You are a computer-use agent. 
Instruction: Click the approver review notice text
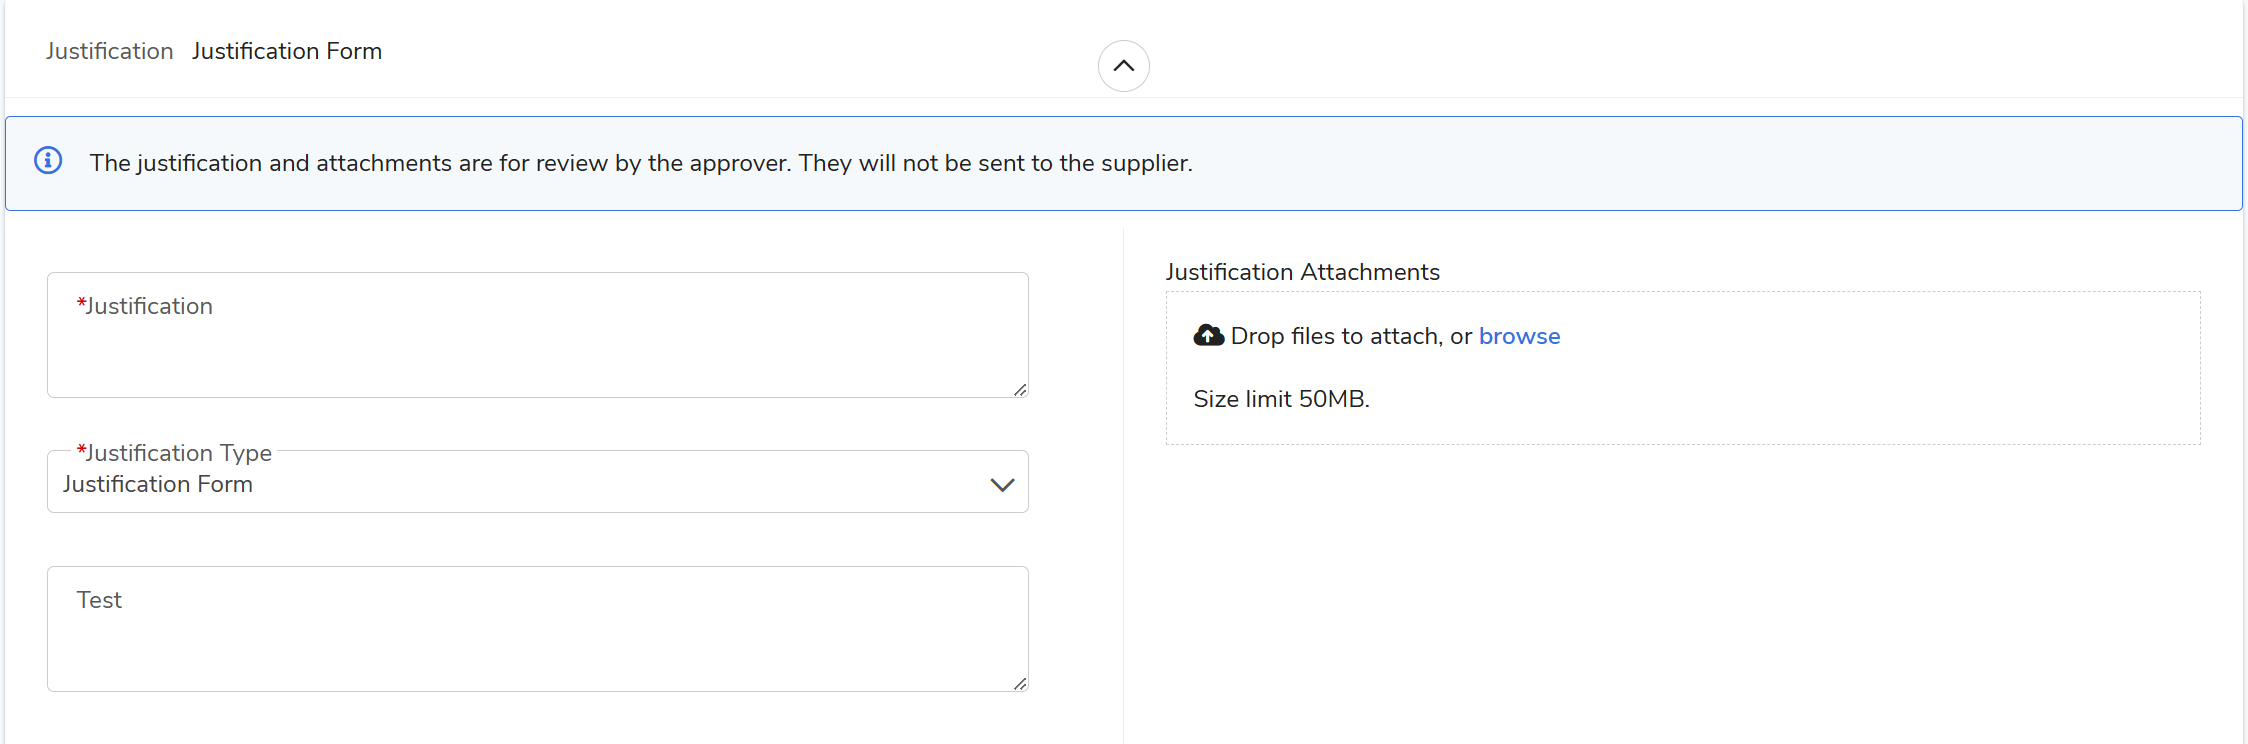pos(640,163)
